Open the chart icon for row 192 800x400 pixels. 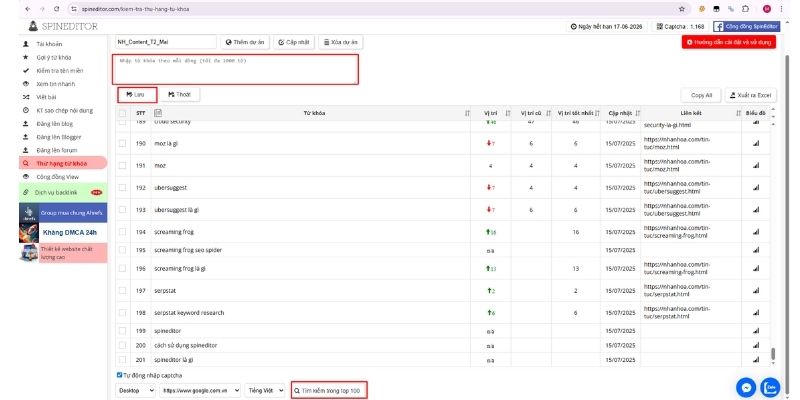coord(756,188)
